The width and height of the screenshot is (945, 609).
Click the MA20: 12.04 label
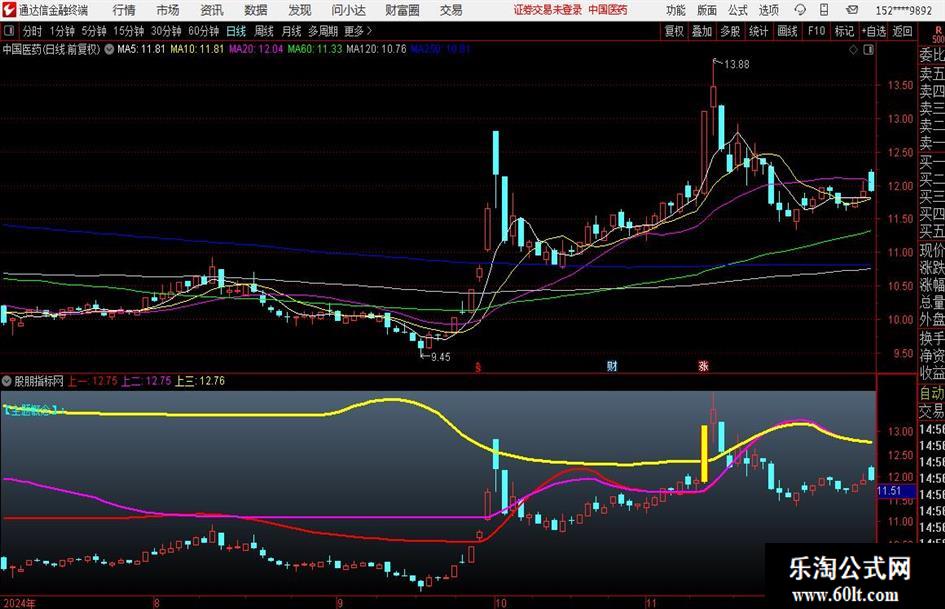[256, 49]
